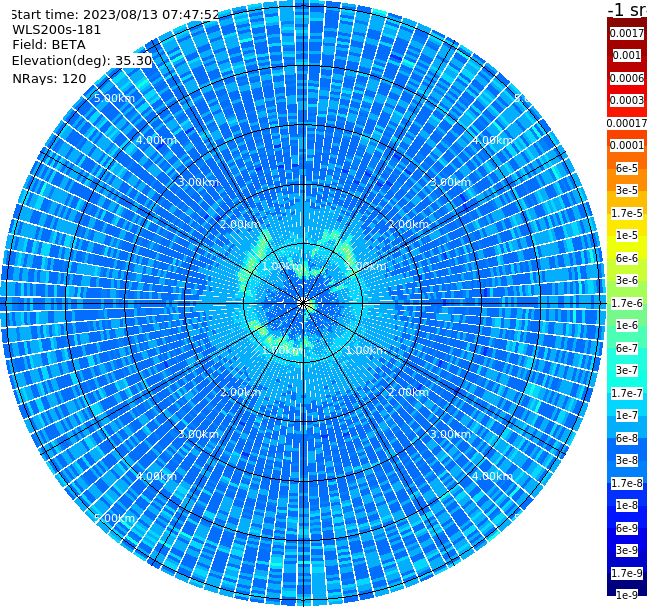The height and width of the screenshot is (607, 647).
Task: Click the lower-left 5.00km range ring label
Action: click(x=114, y=518)
